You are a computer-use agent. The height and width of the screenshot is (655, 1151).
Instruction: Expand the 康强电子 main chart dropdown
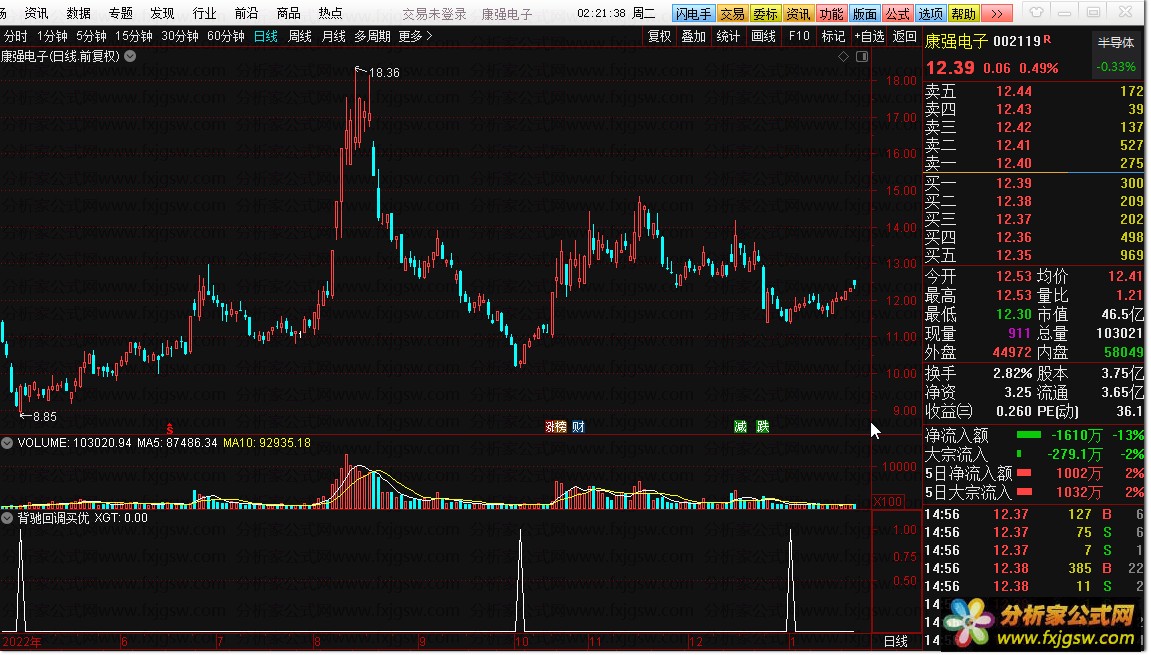[130, 56]
